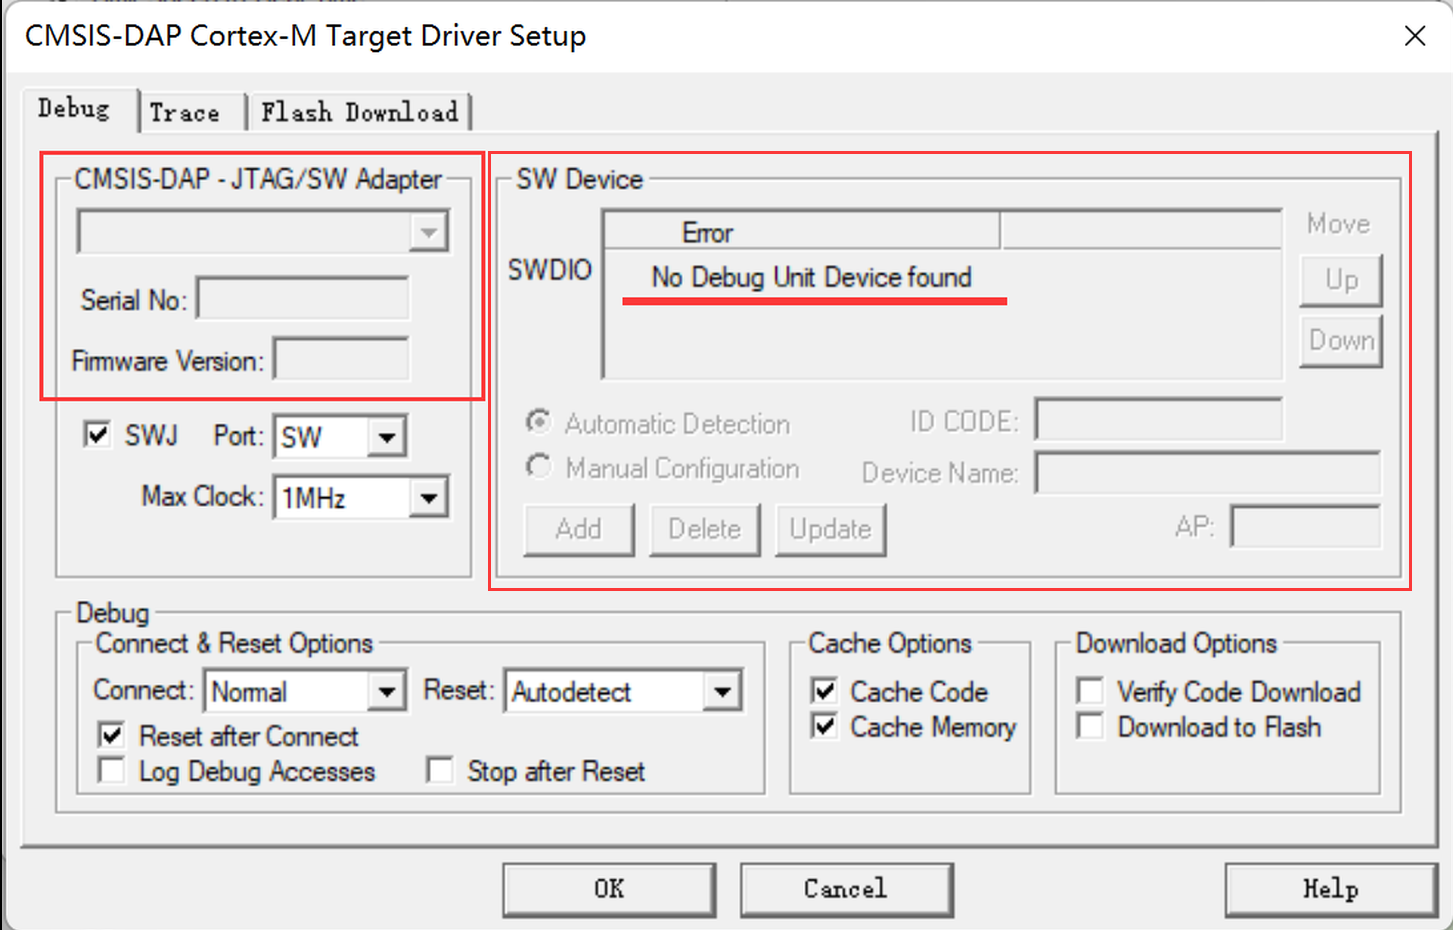Open the Flash Download tab
This screenshot has height=930, width=1453.
click(359, 113)
